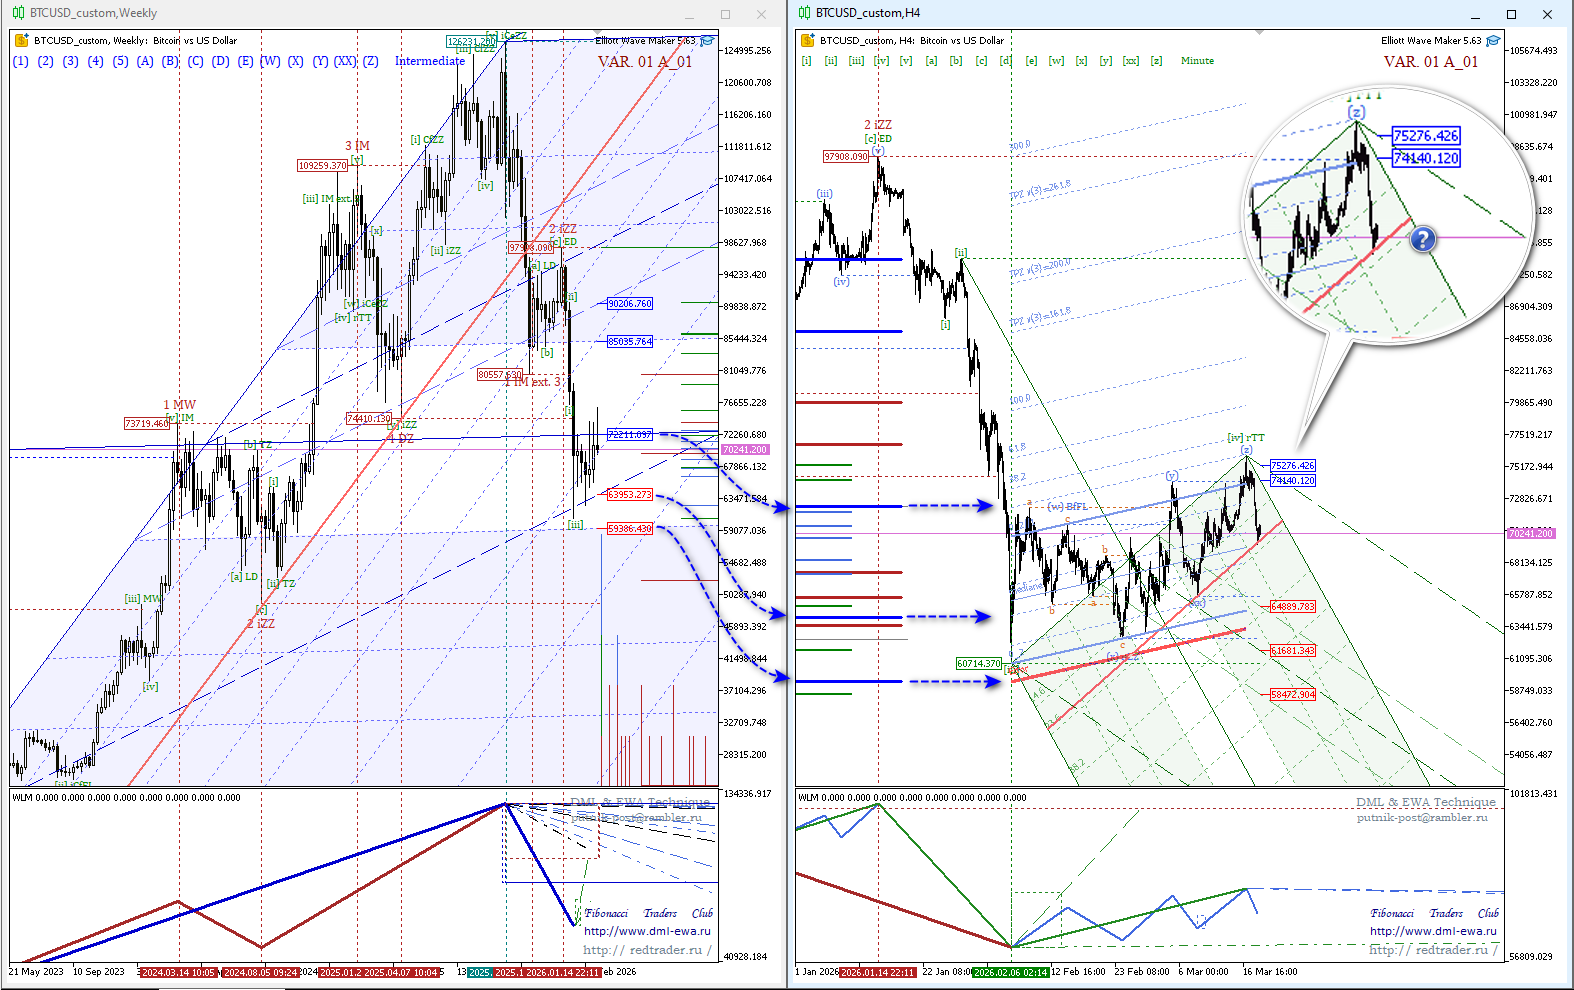1574x990 pixels.
Task: Click the candlestick icon in the H4 window title
Action: click(x=805, y=13)
